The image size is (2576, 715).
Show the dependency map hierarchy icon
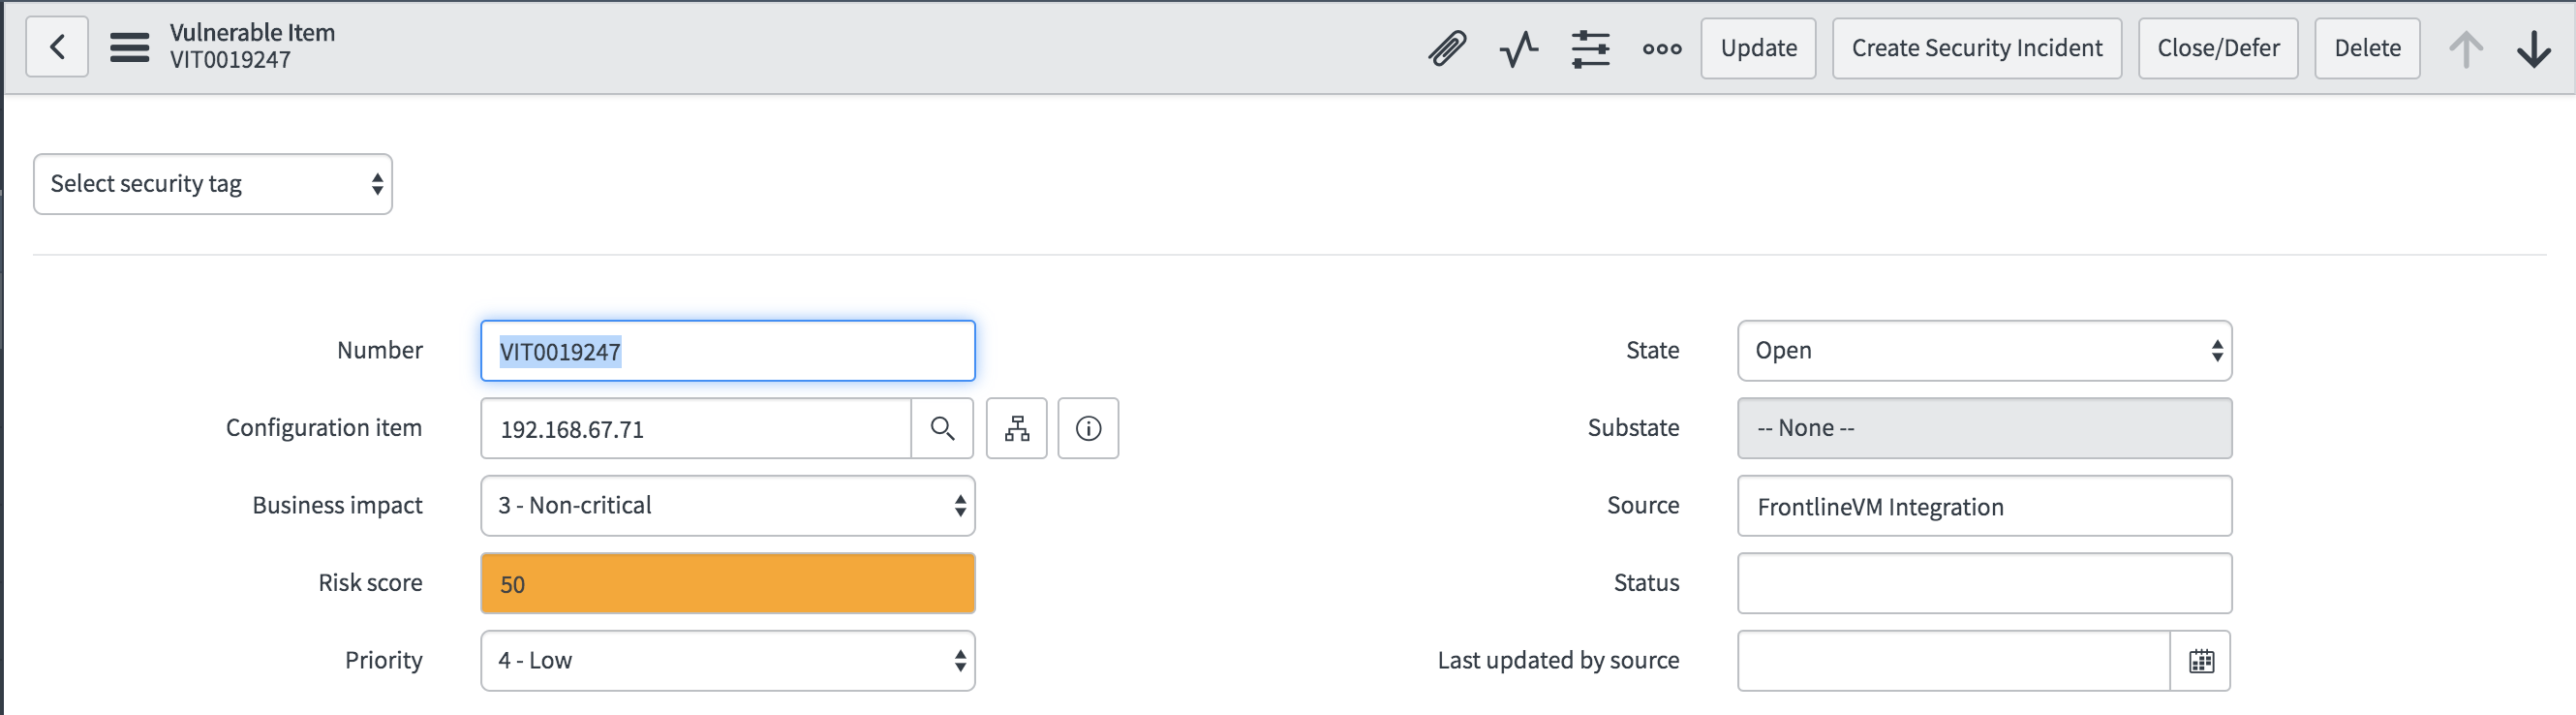click(1017, 429)
